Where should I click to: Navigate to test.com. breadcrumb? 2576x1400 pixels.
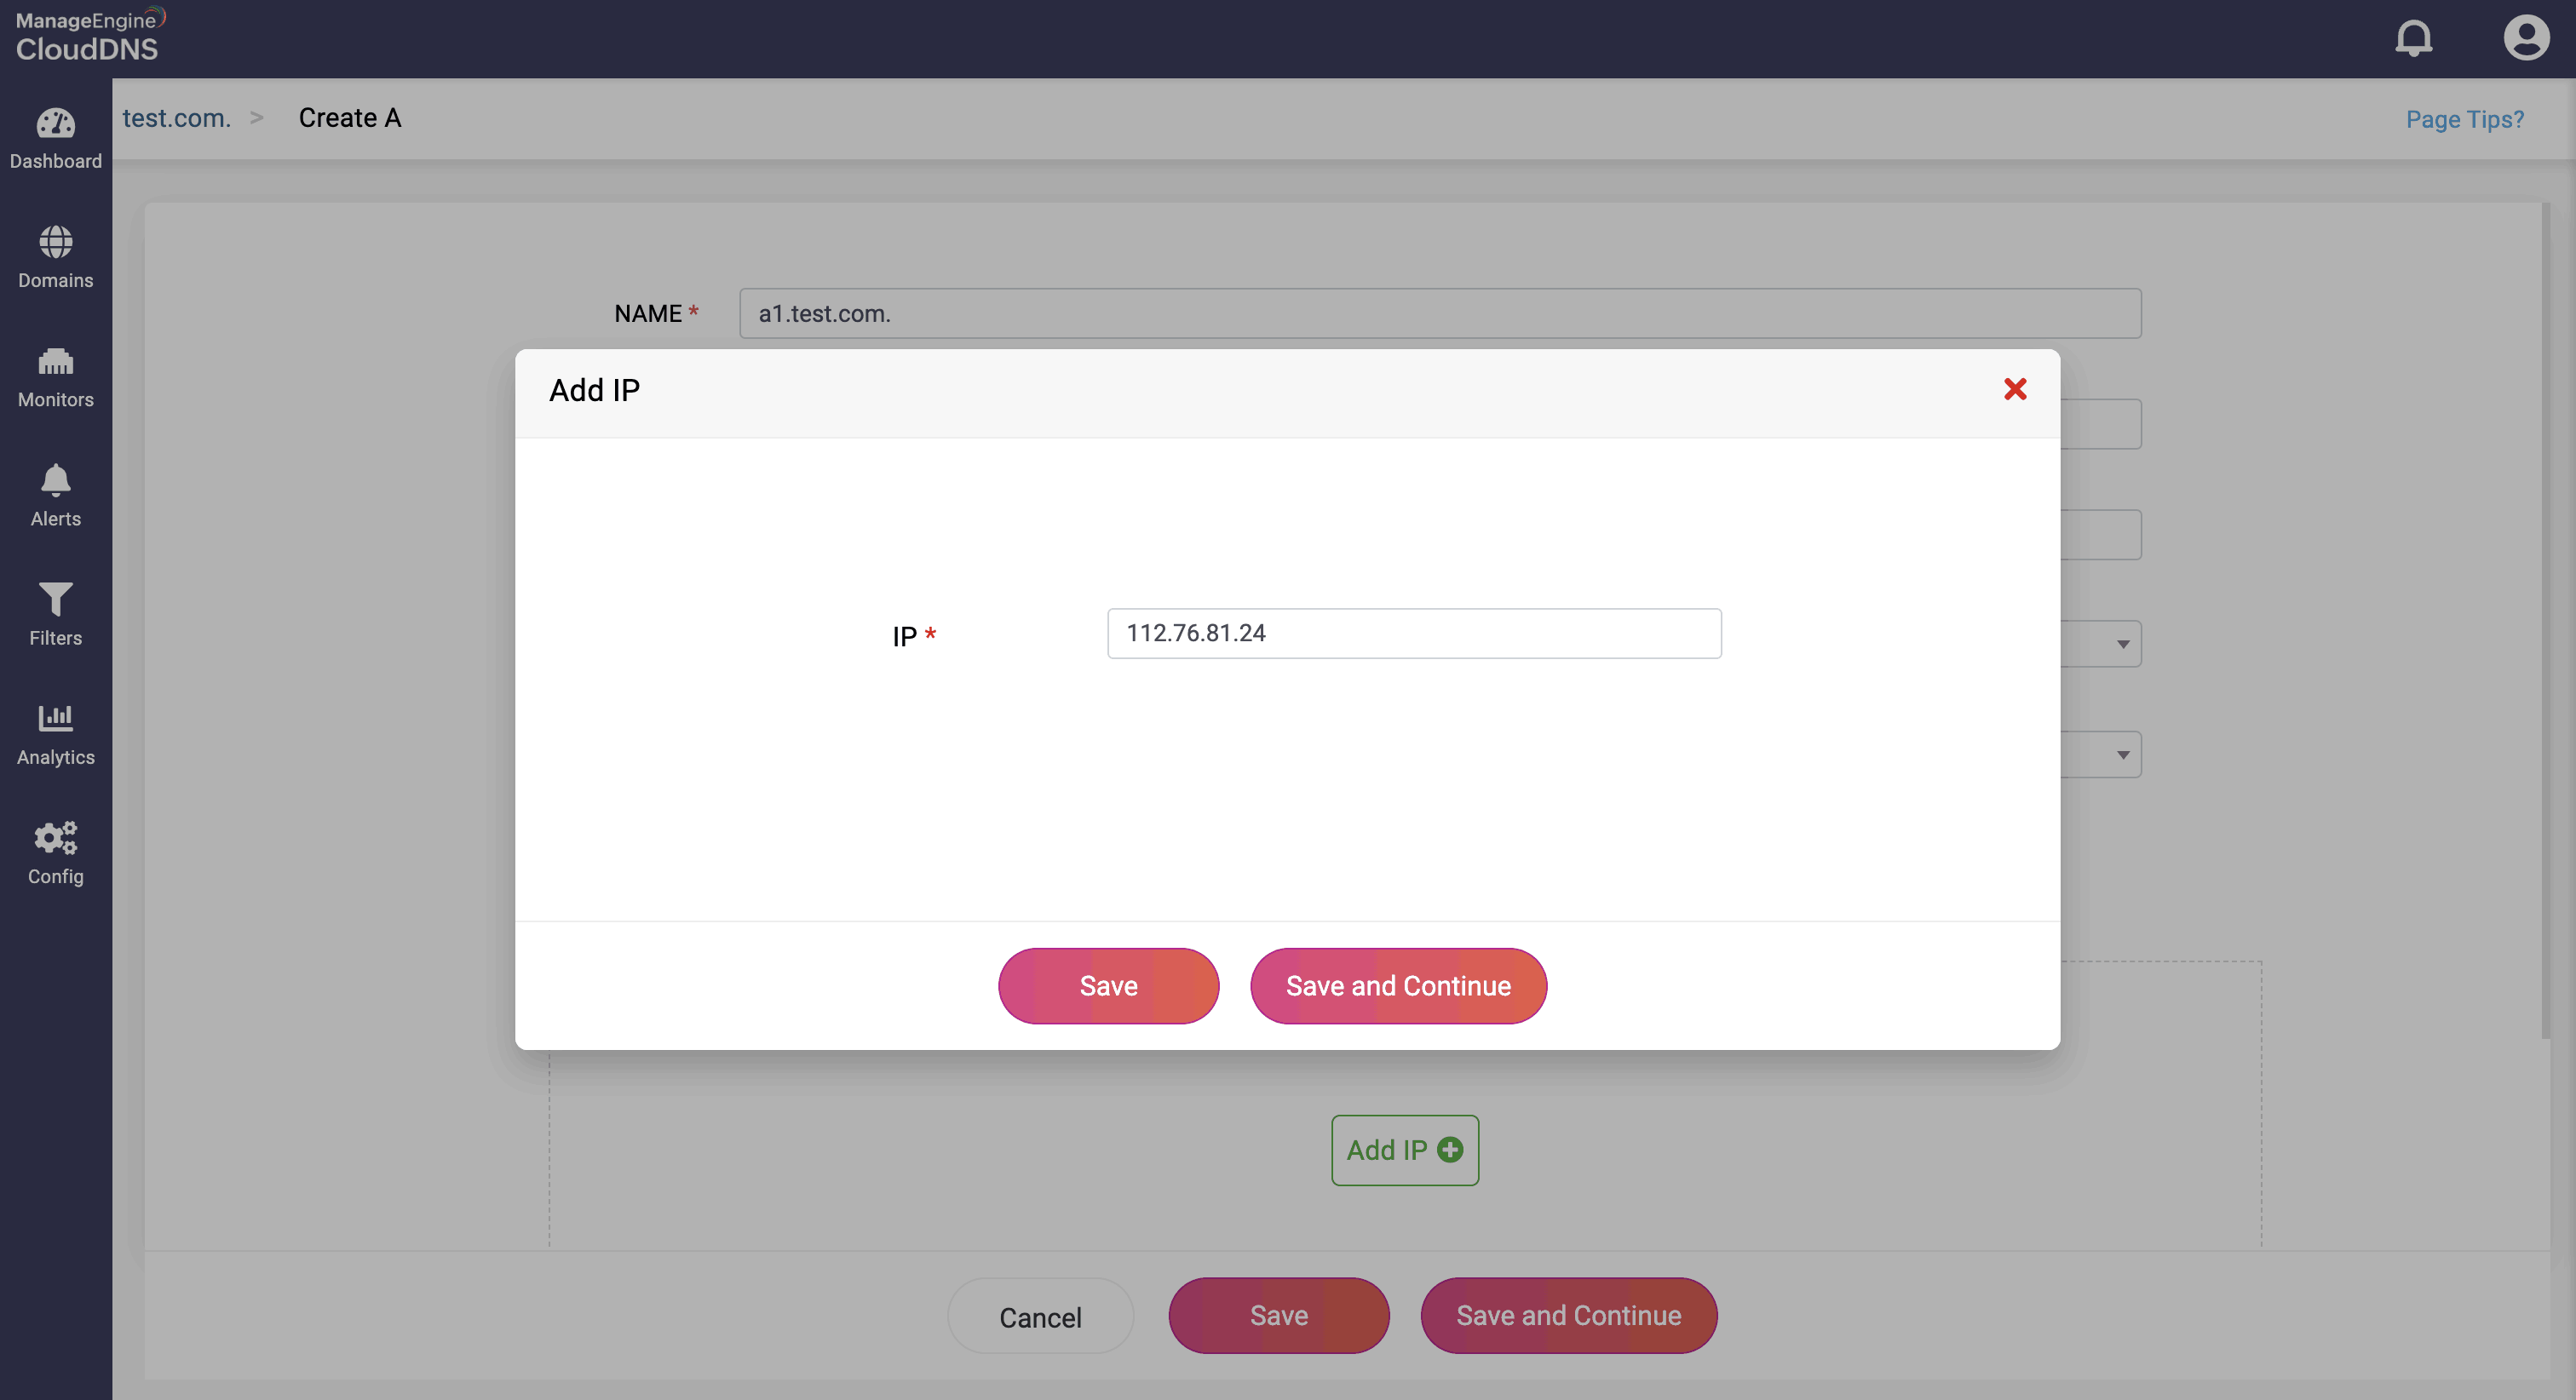[x=176, y=118]
